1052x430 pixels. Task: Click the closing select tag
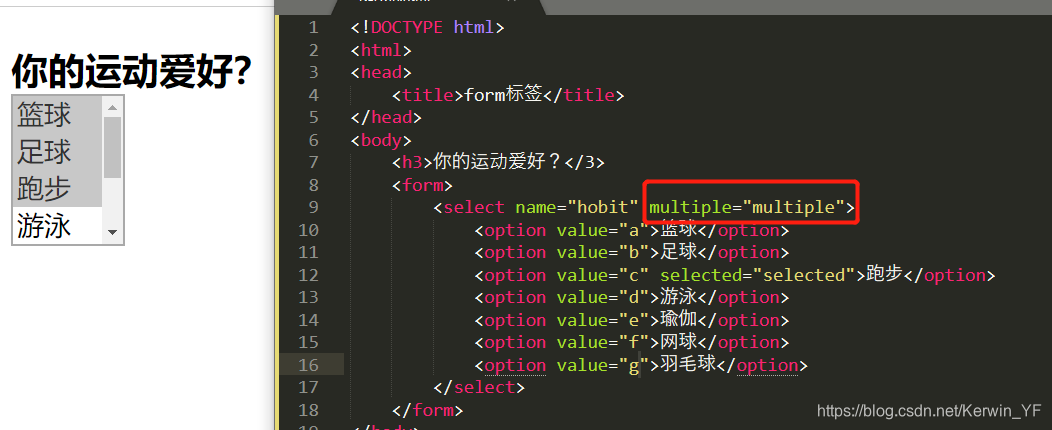click(479, 387)
